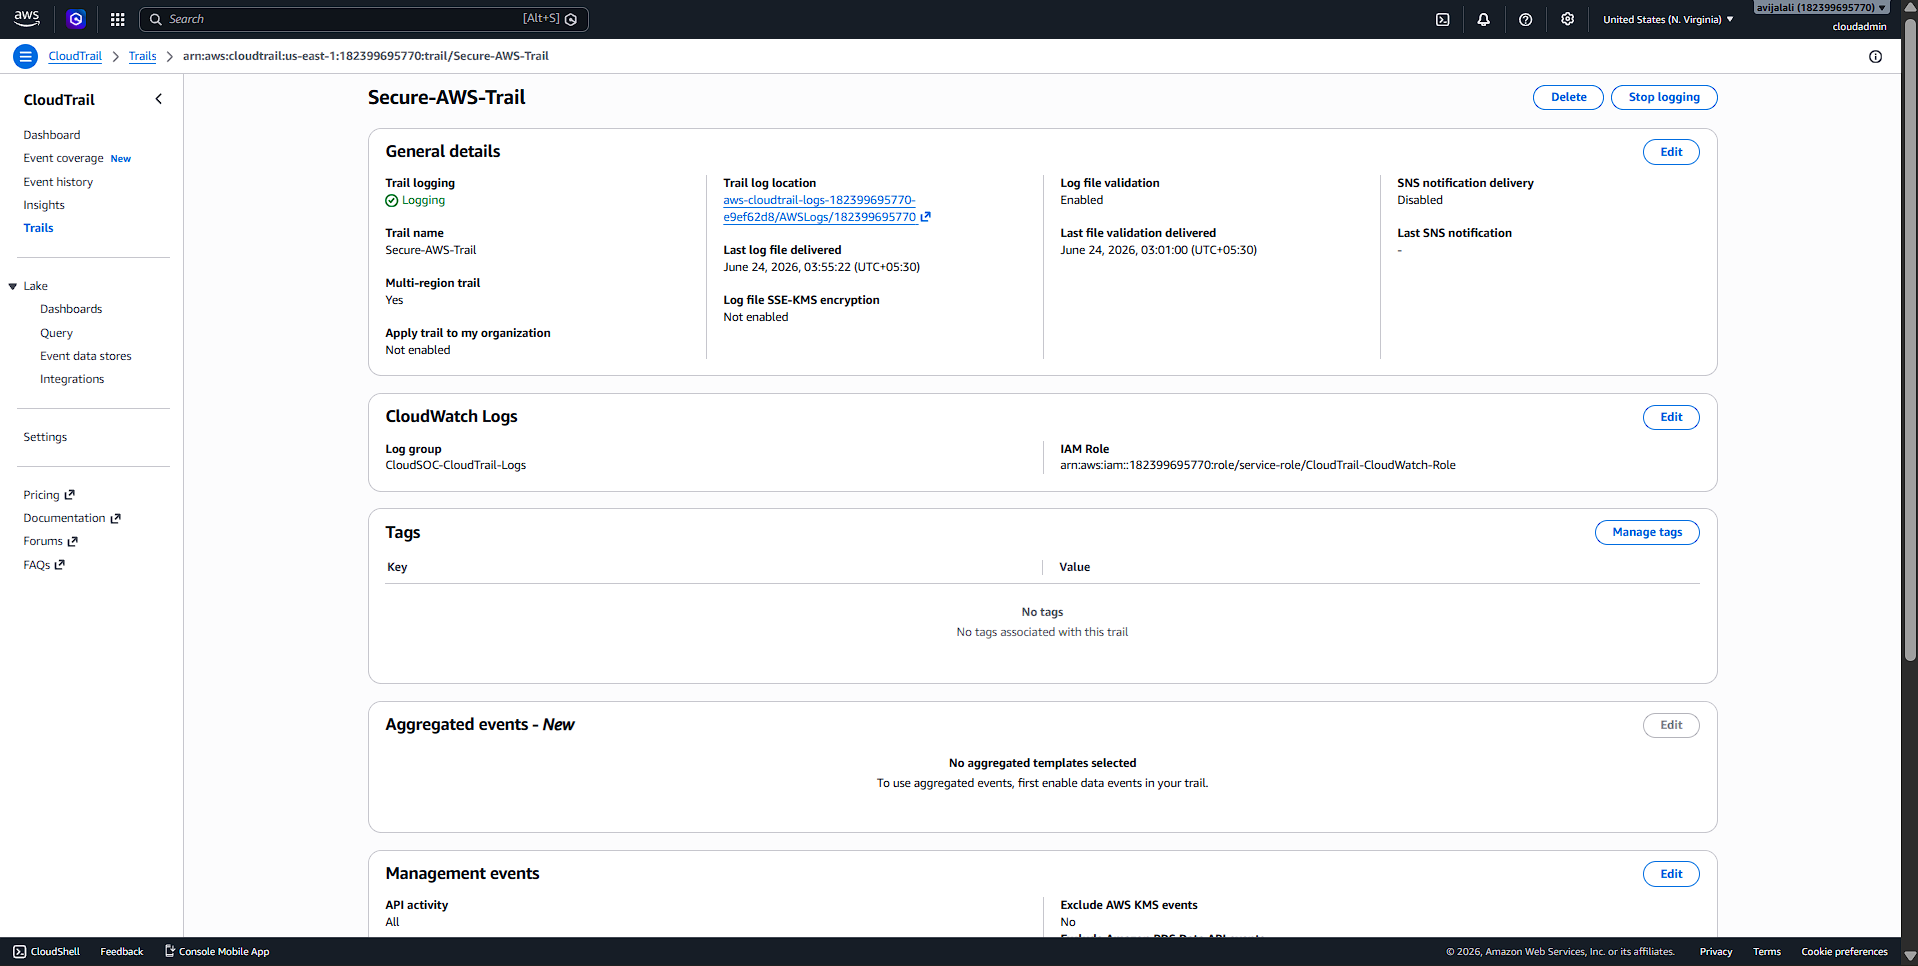The height and width of the screenshot is (966, 1918).
Task: Open external link icon beside trail log location
Action: click(x=926, y=217)
